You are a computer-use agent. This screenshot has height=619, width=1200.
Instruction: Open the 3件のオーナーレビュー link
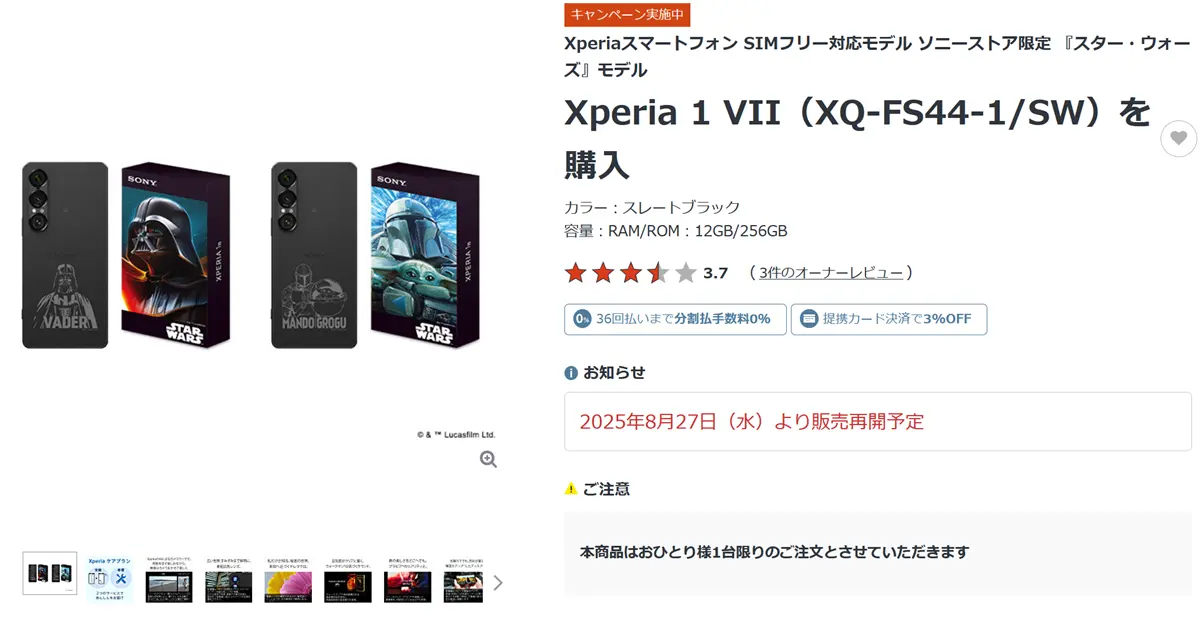(831, 273)
